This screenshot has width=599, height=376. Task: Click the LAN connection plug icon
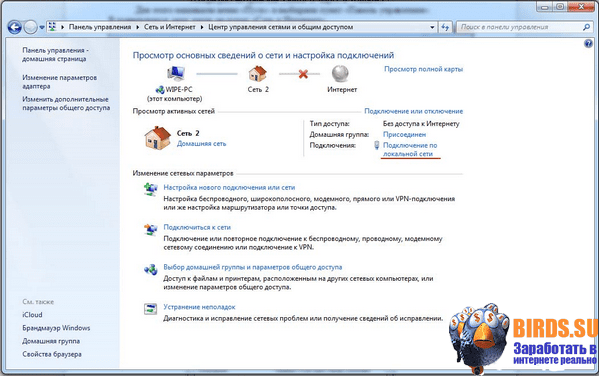coord(376,145)
